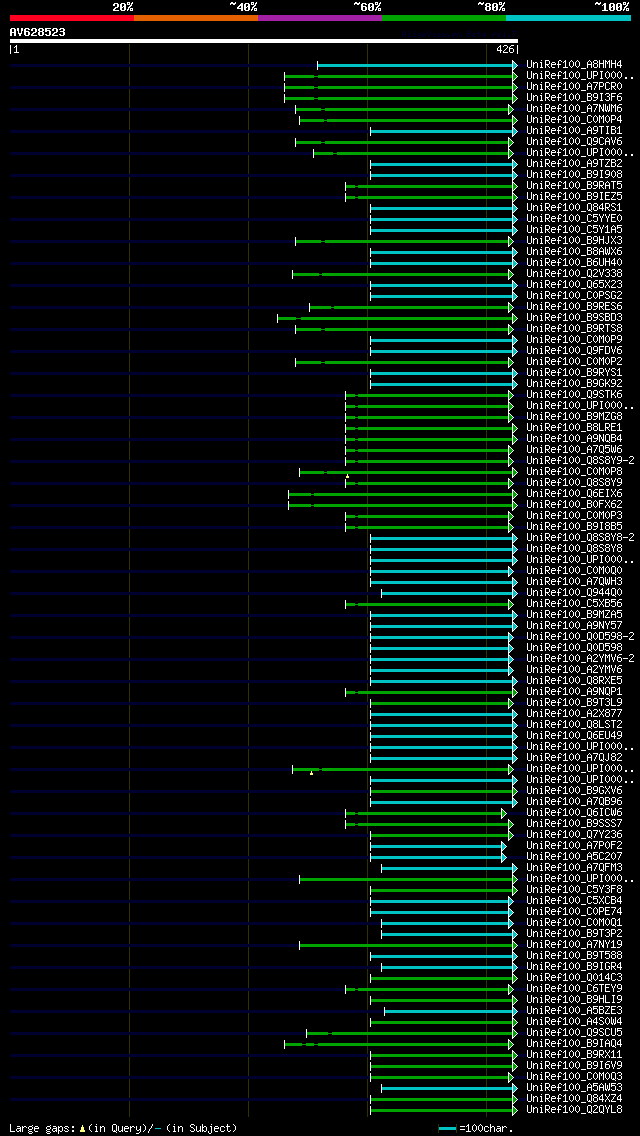The height and width of the screenshot is (1136, 640).
Task: Open the UniRef100_Q6EIX6 hit
Action: pos(574,494)
